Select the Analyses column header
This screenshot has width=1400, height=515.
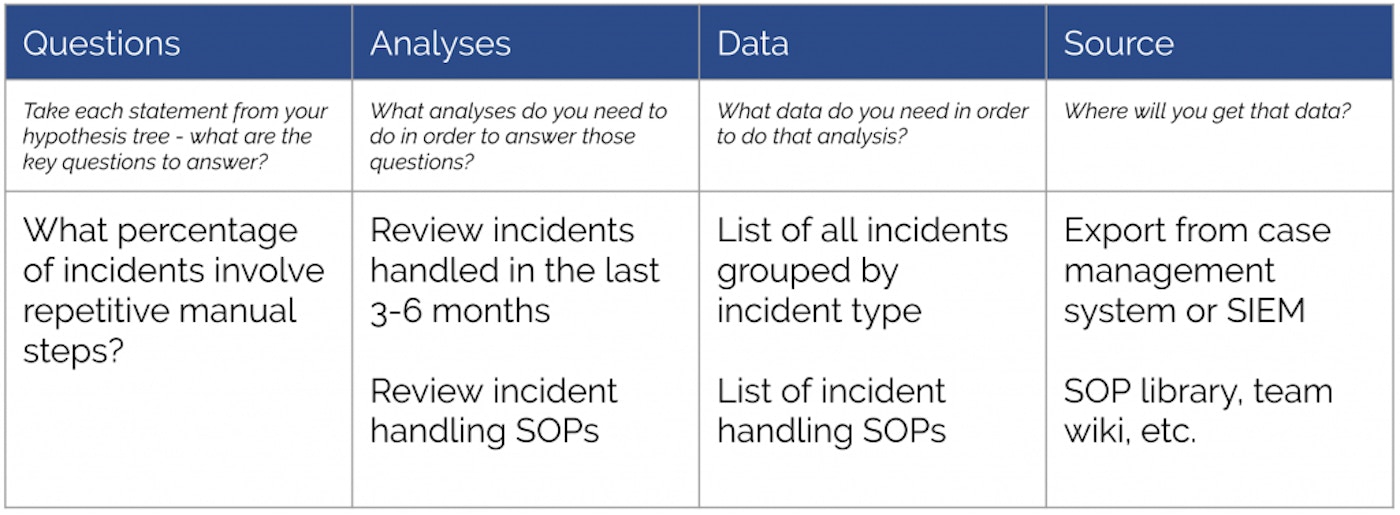(x=440, y=44)
